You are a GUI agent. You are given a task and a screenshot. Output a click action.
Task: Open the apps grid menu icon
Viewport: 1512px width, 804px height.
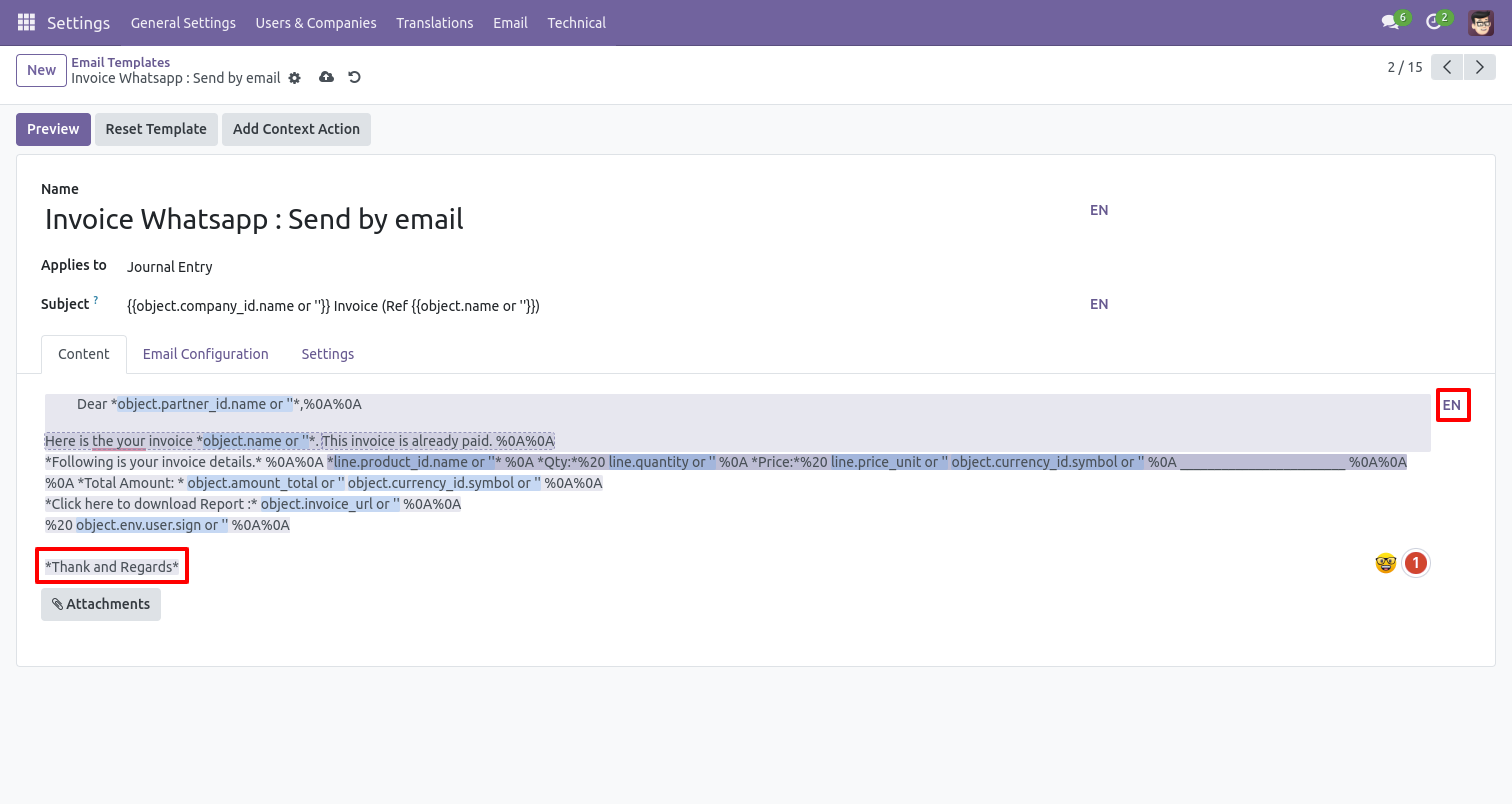pos(26,22)
